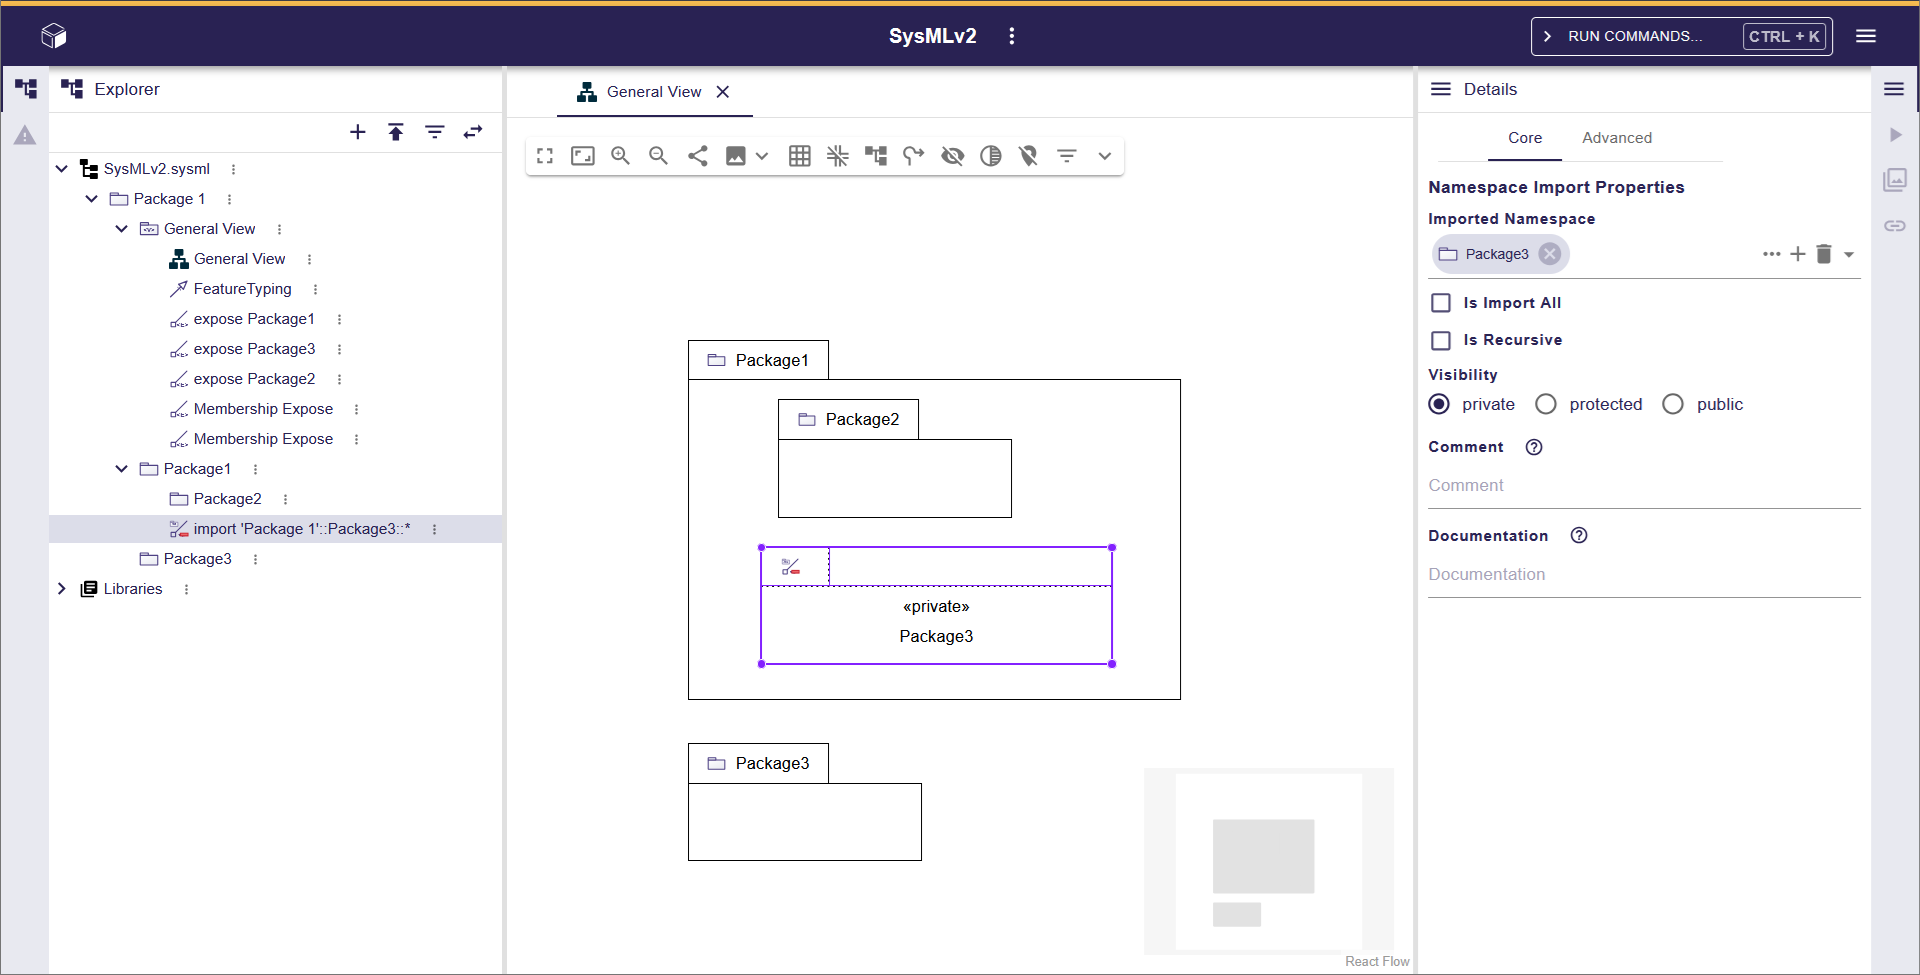Enable the Is Import All checkbox

point(1441,303)
